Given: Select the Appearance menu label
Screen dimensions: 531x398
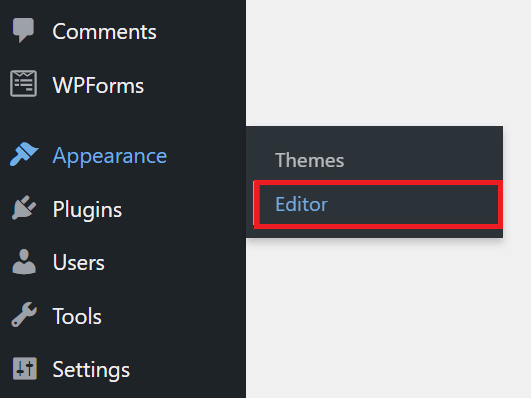Looking at the screenshot, I should [110, 156].
